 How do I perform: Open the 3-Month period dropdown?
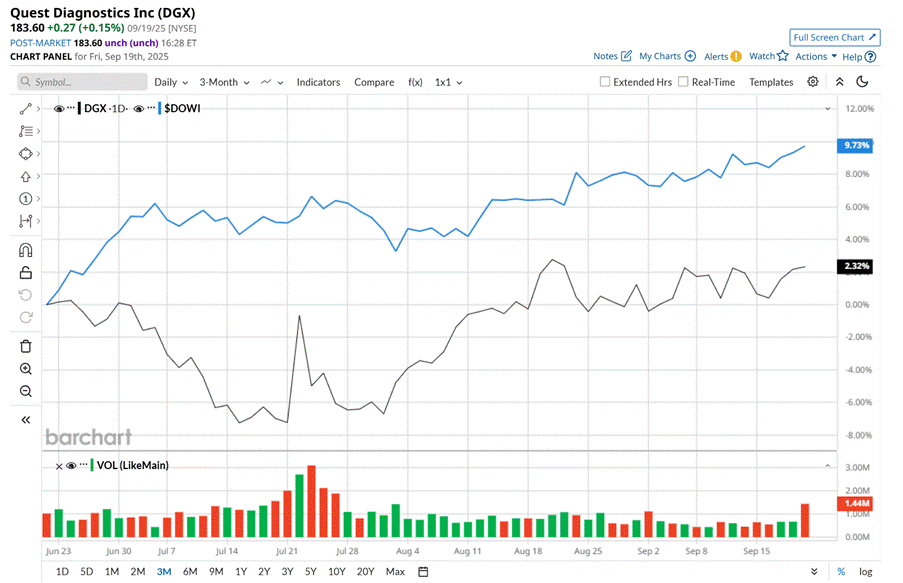click(x=224, y=82)
